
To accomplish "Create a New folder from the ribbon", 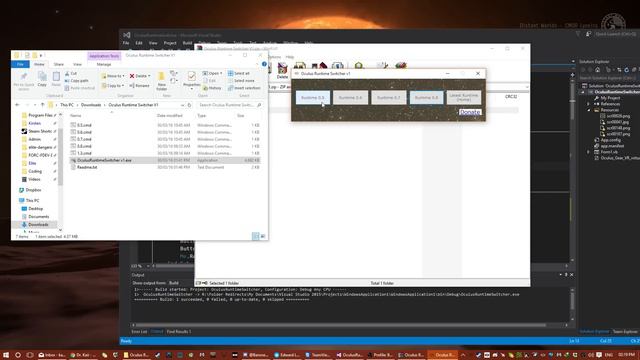I will pos(162,81).
